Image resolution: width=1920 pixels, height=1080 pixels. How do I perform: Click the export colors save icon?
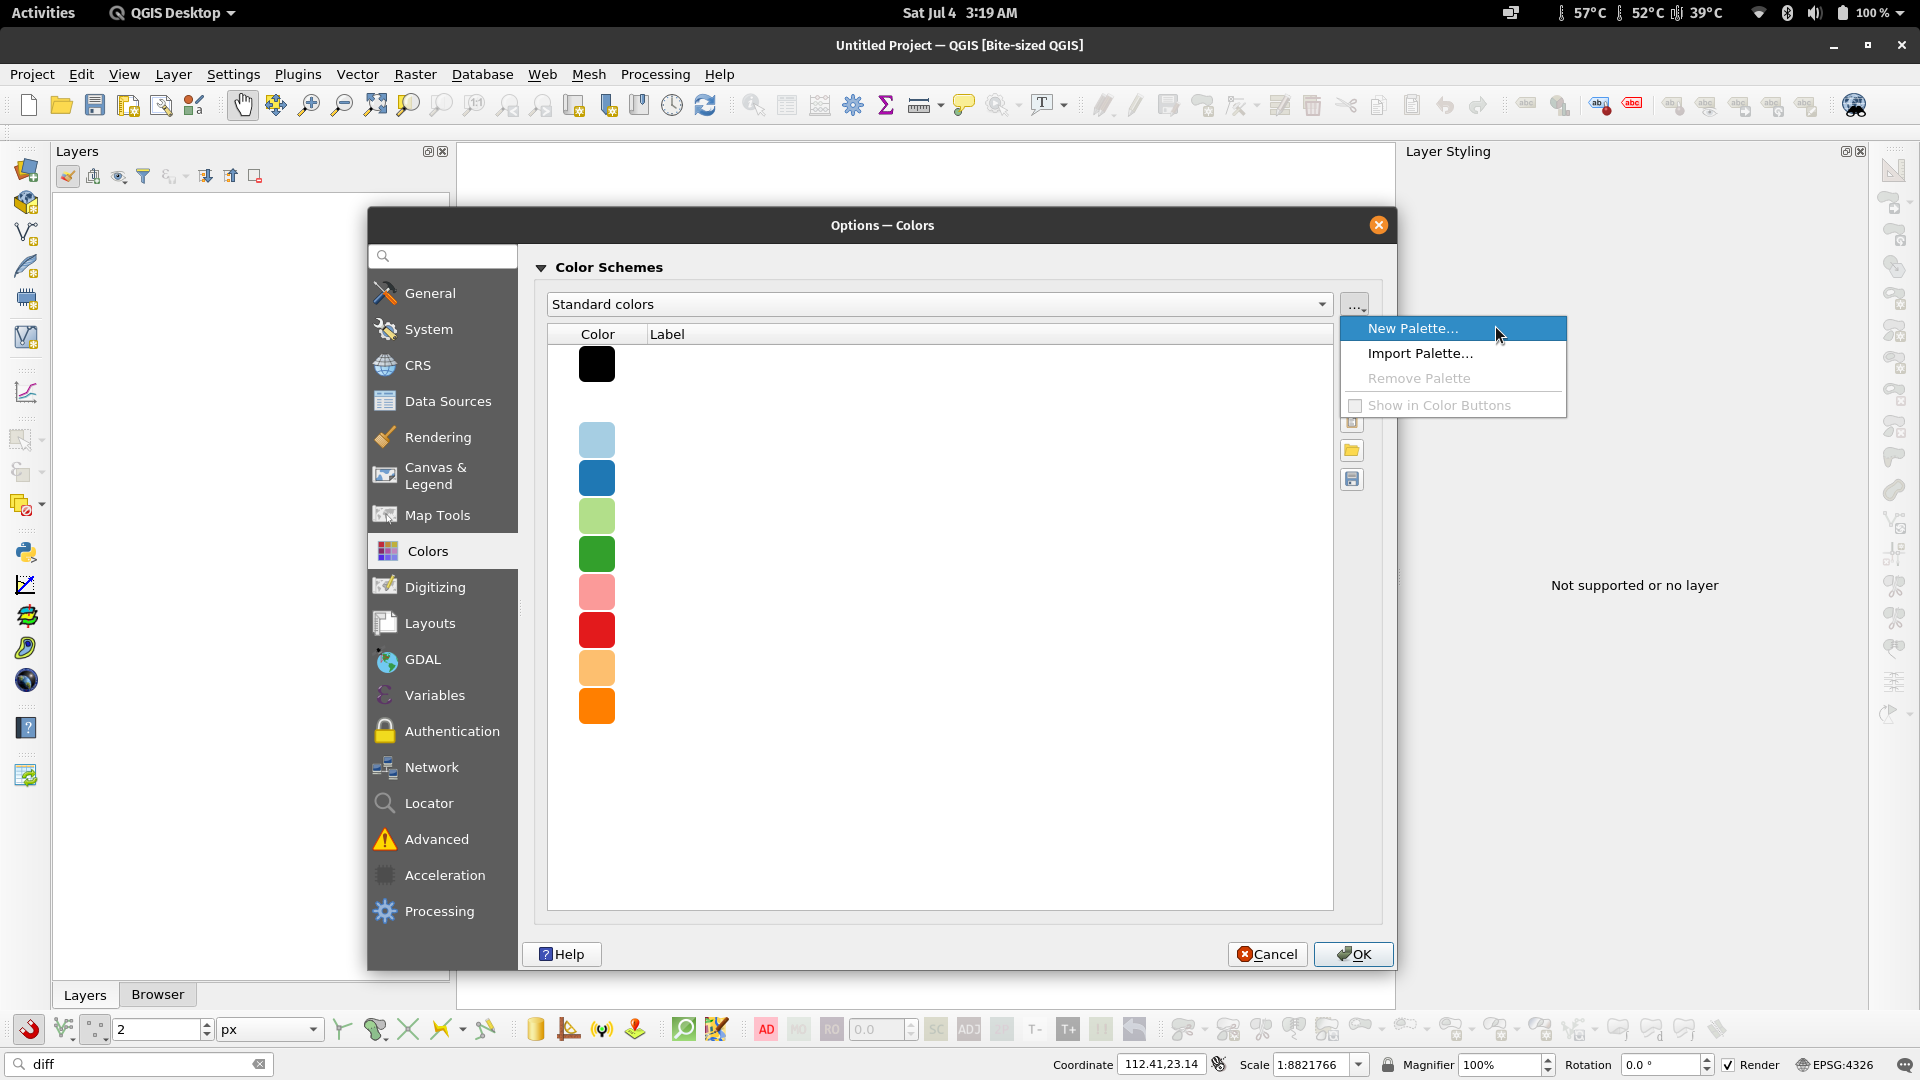[1352, 480]
